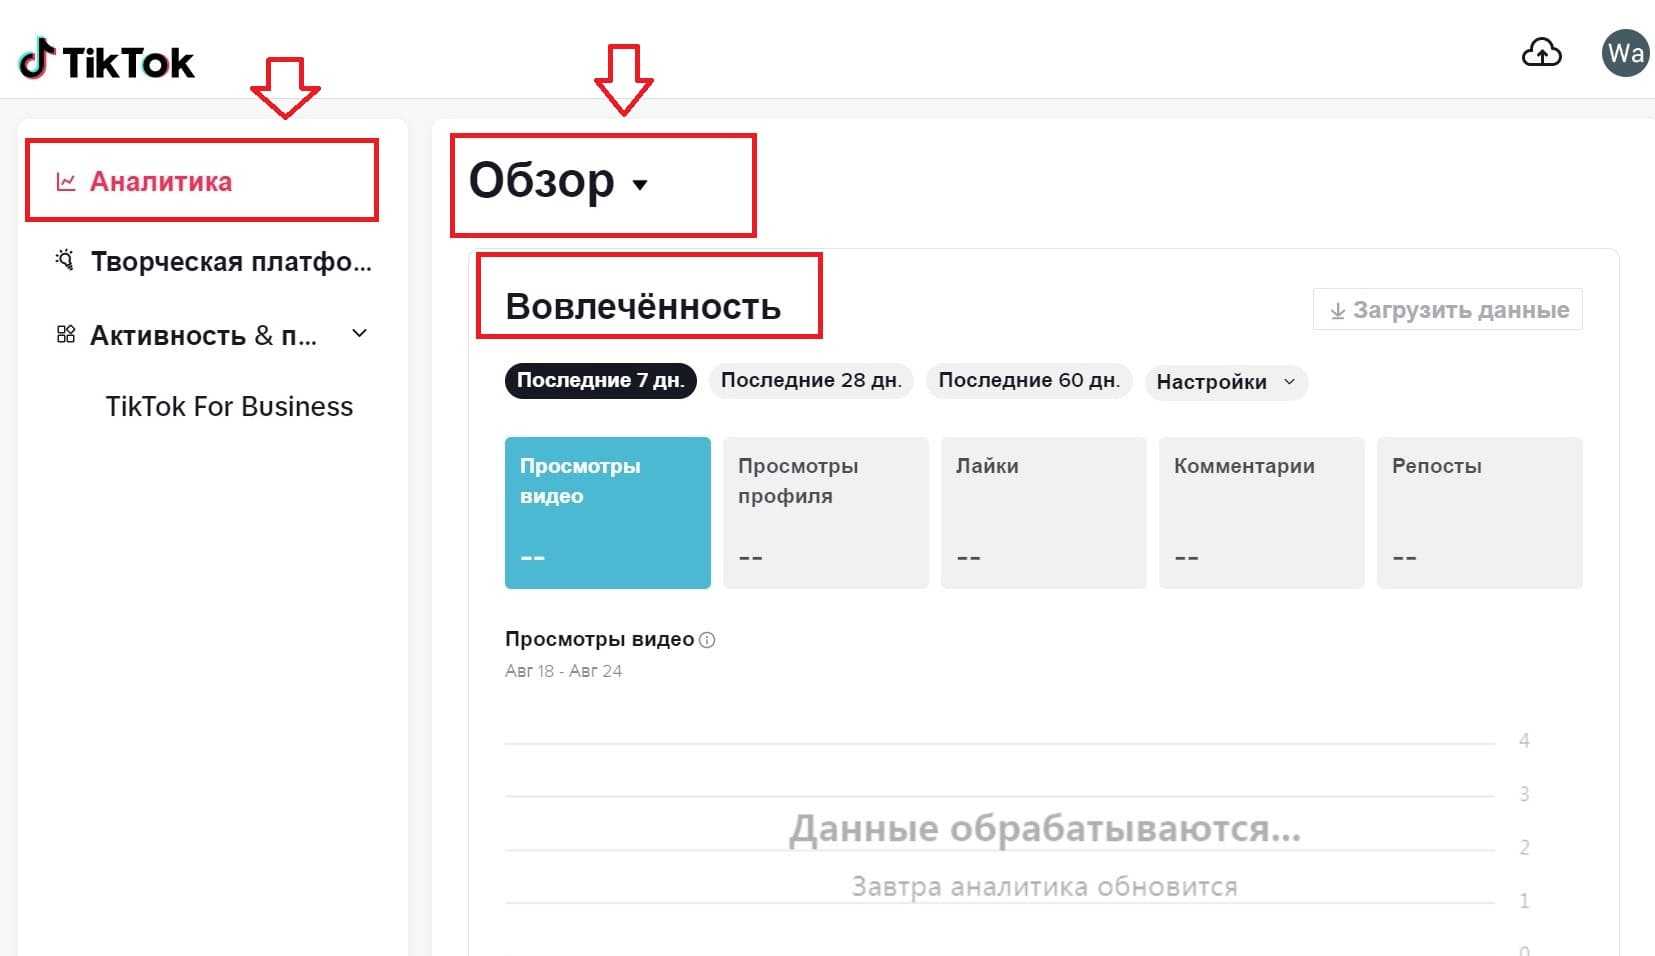Select the Репосты metric card
The image size is (1655, 956).
click(1479, 512)
